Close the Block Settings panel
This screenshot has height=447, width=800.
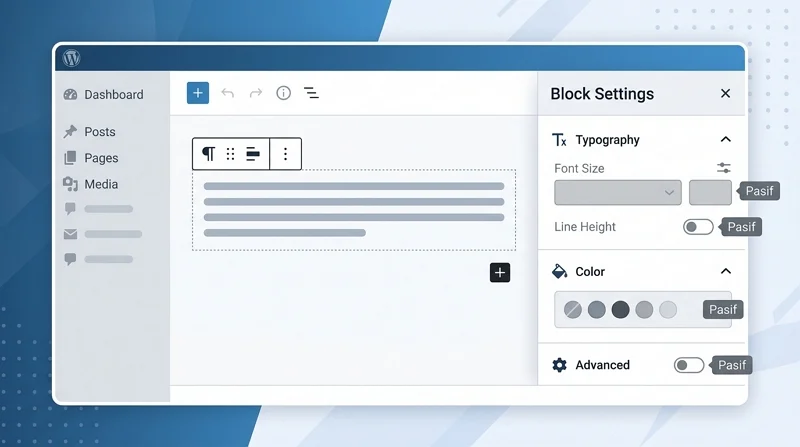(x=726, y=93)
